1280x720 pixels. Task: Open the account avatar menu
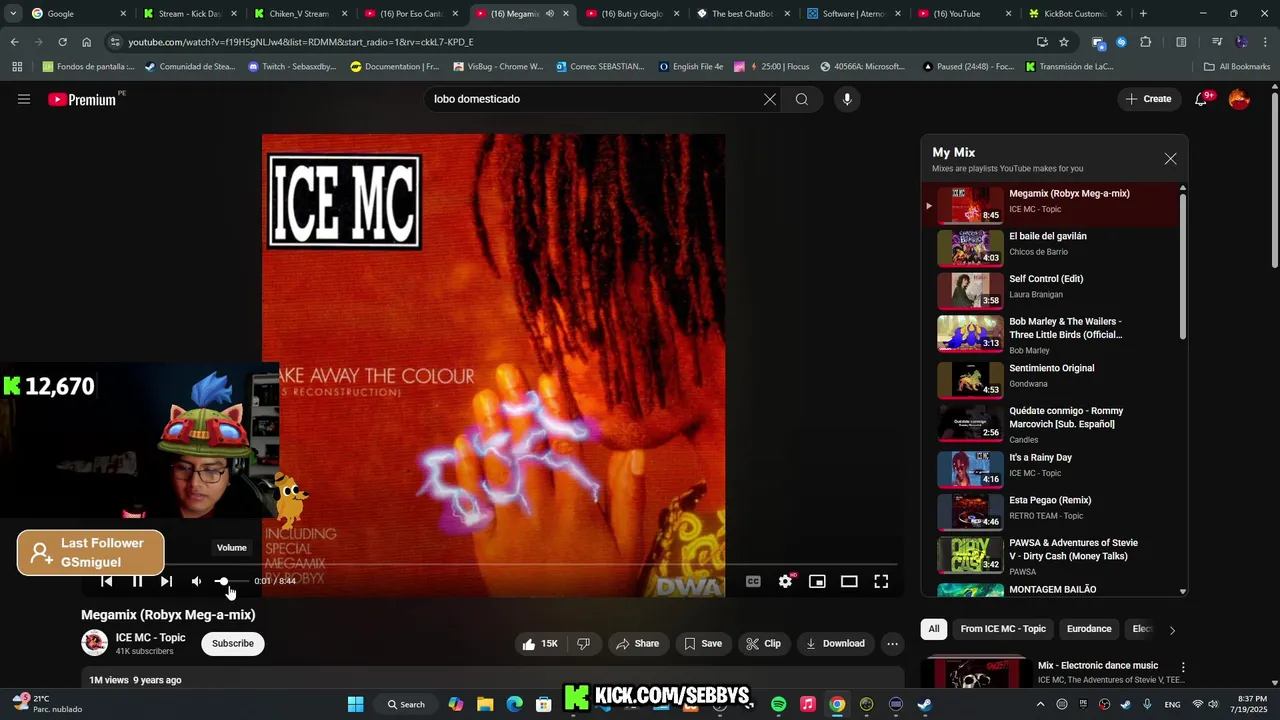pos(1239,99)
